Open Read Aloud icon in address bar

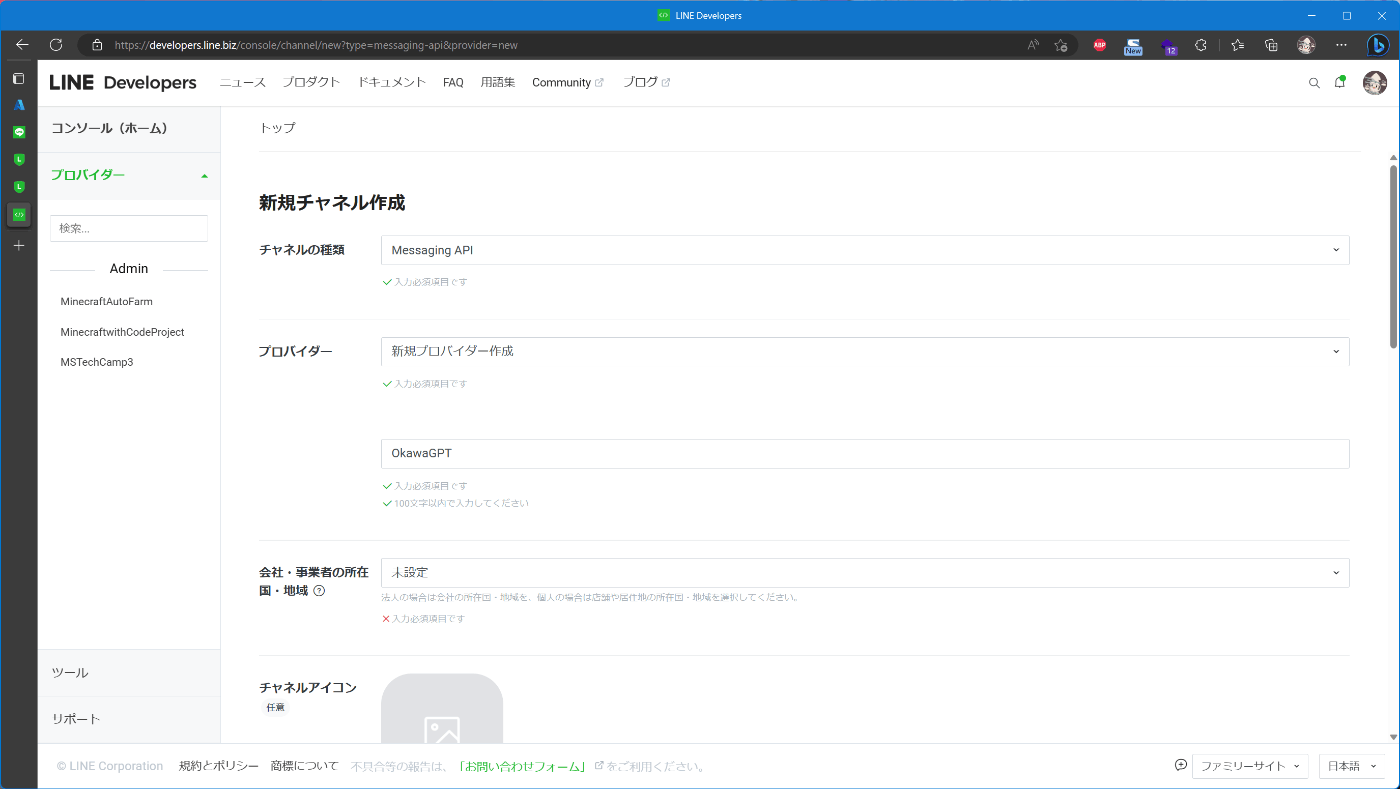1033,45
